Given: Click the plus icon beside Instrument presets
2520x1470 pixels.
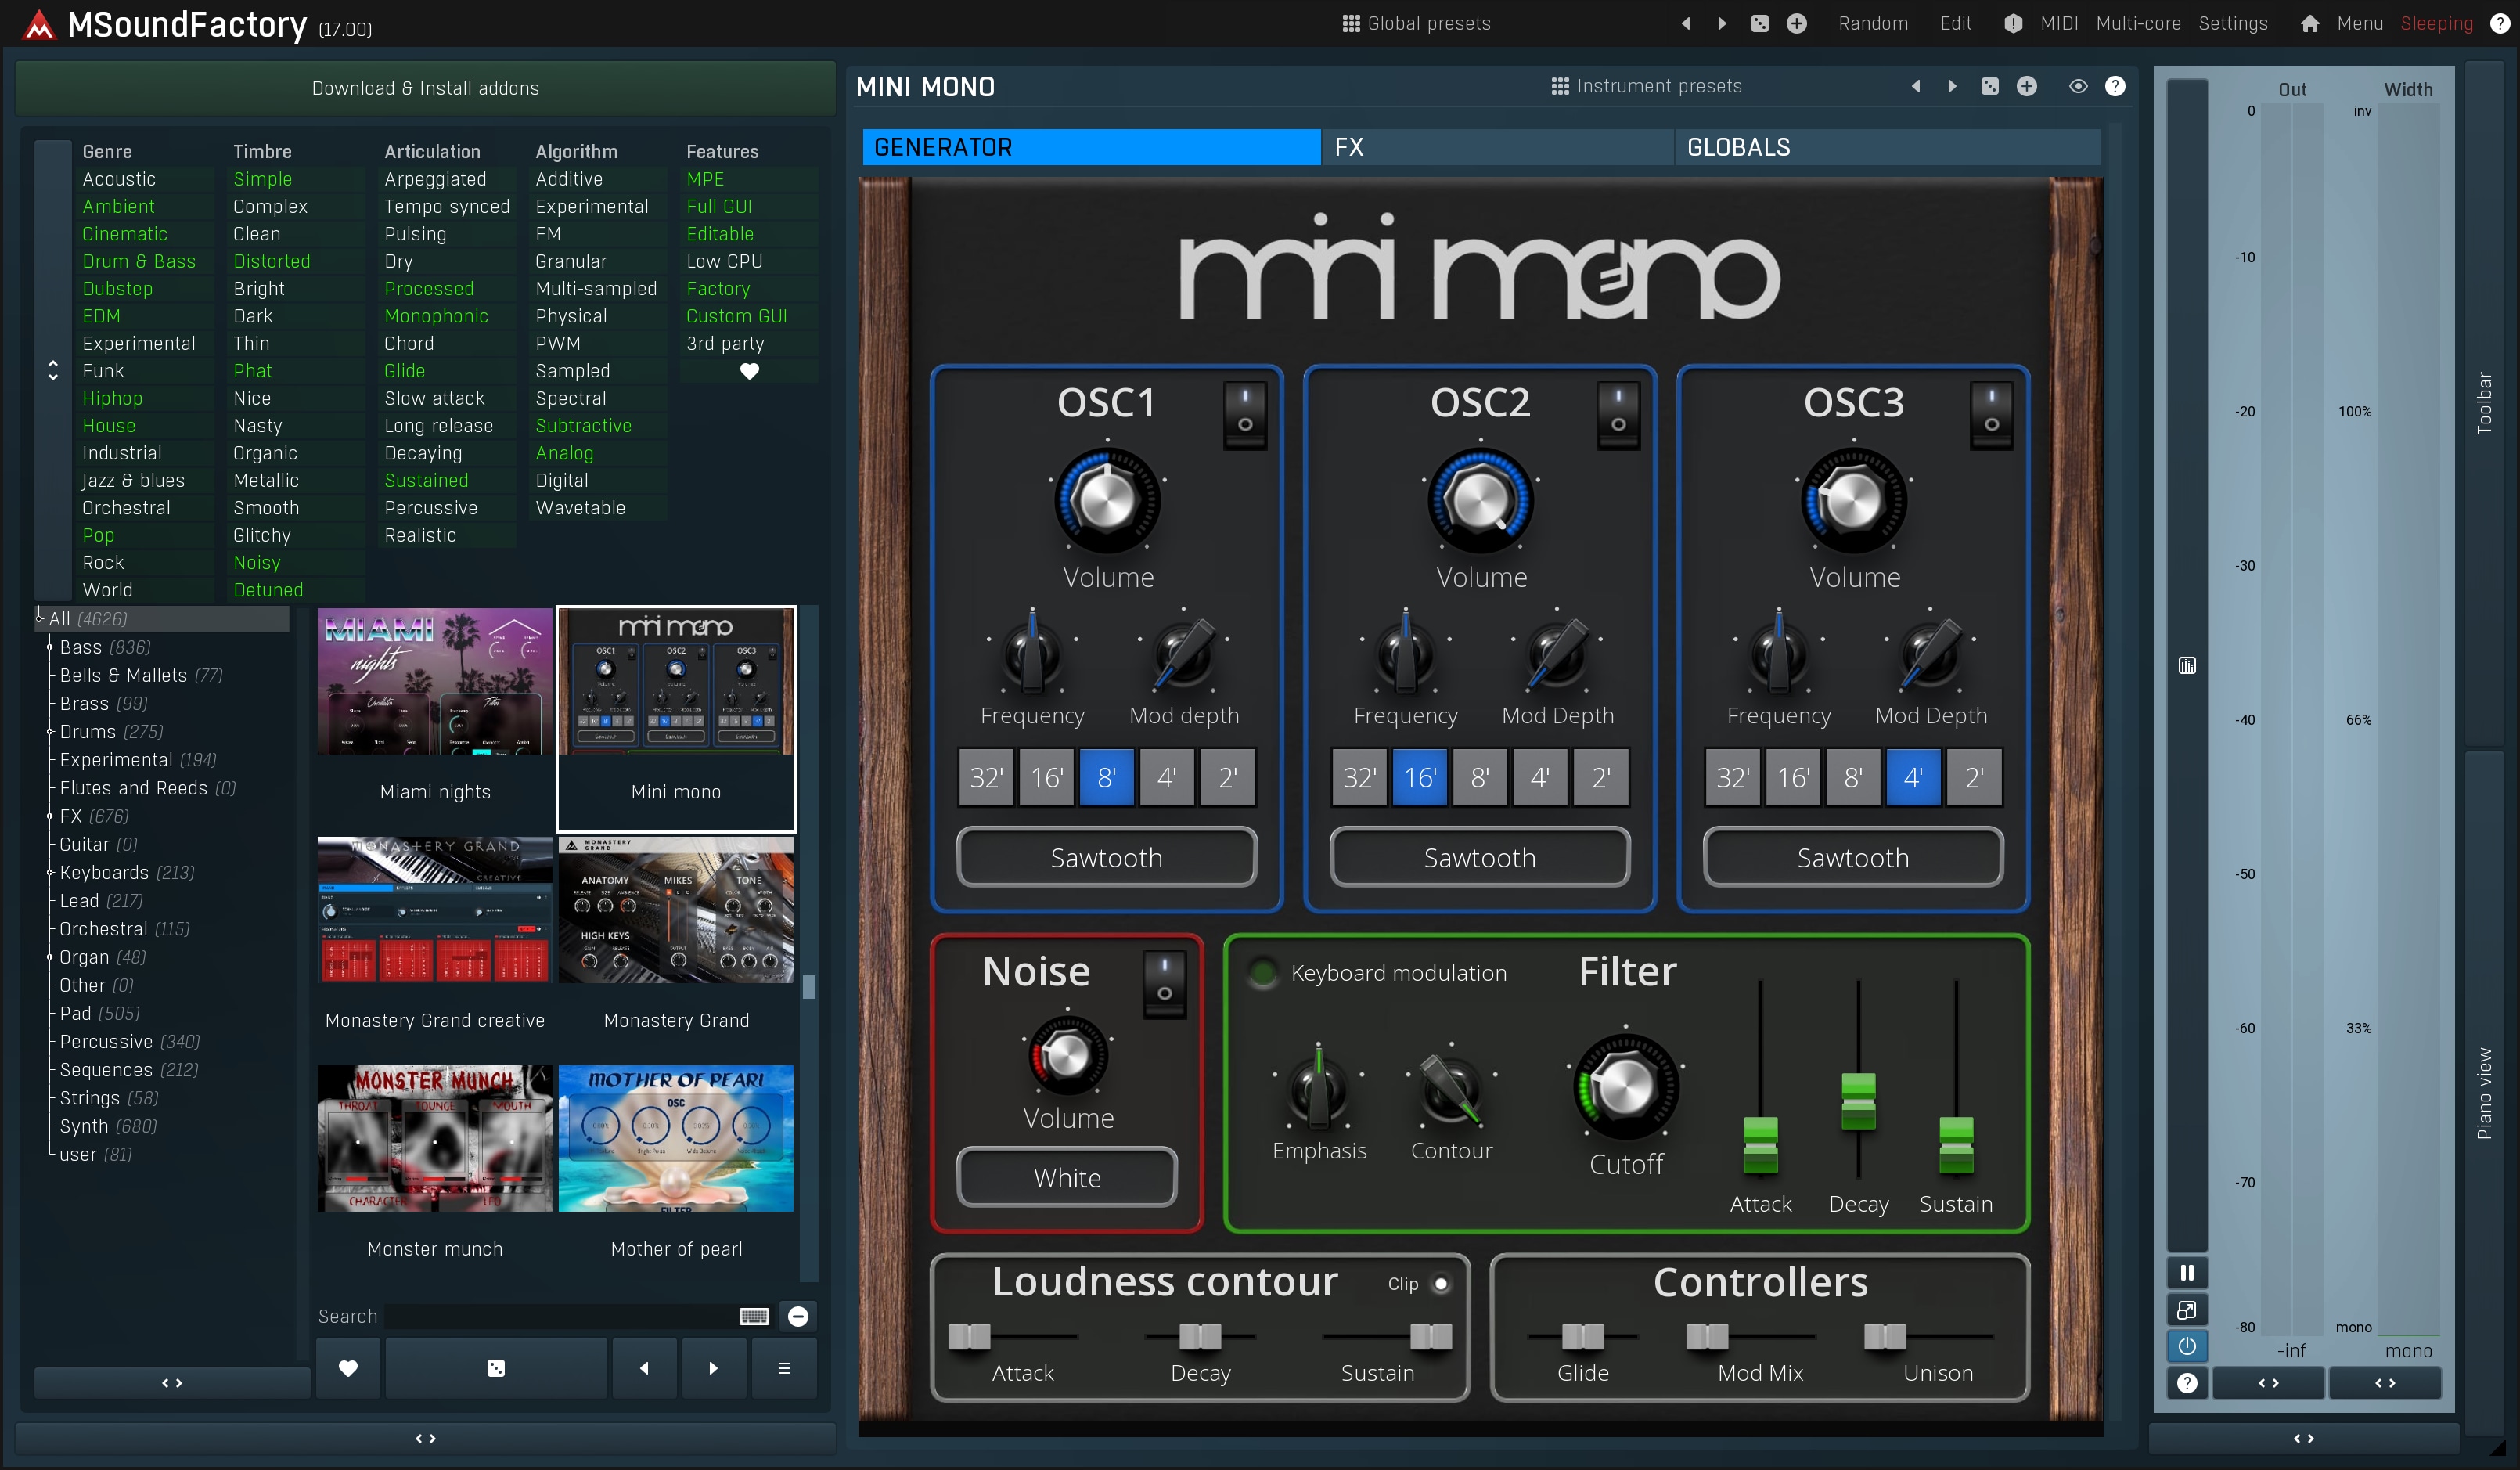Looking at the screenshot, I should pyautogui.click(x=2026, y=87).
